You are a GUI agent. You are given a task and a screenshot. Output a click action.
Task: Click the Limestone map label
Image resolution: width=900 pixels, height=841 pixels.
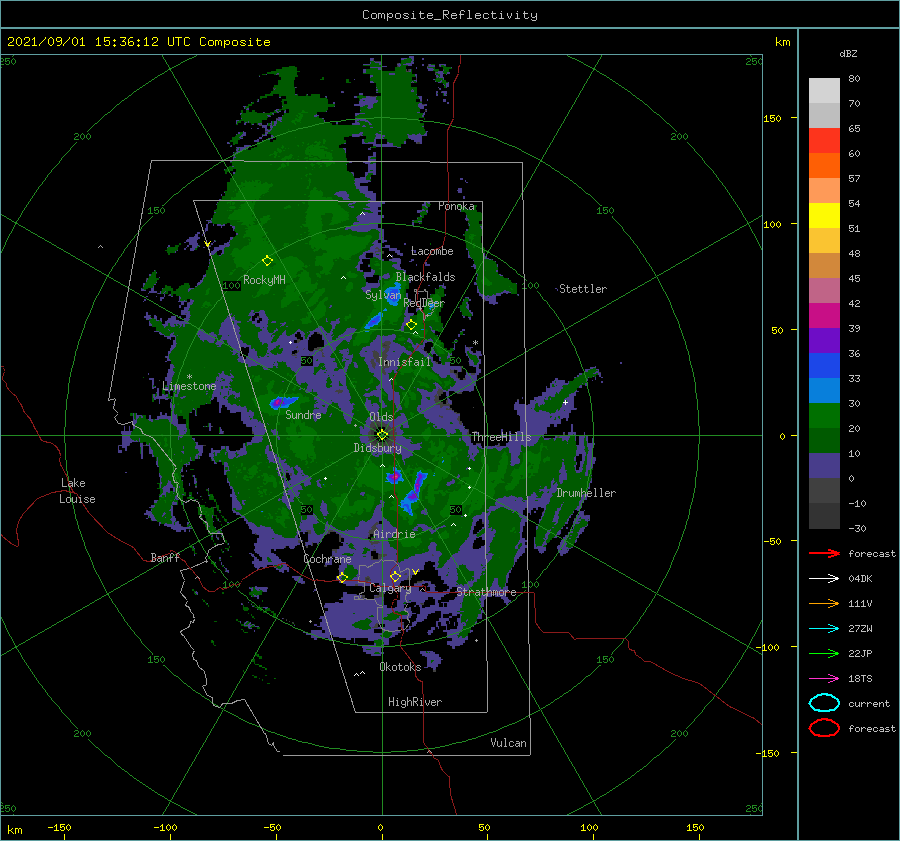(x=189, y=386)
